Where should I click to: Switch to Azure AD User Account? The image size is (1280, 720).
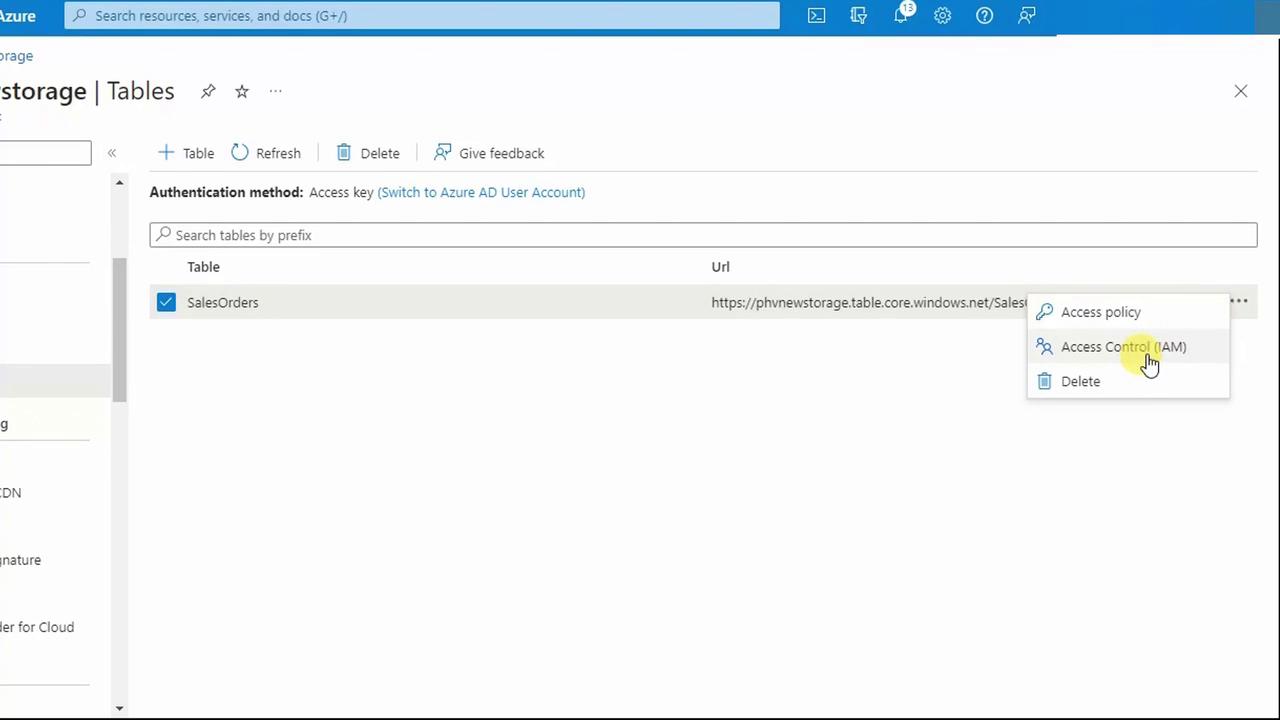481,192
